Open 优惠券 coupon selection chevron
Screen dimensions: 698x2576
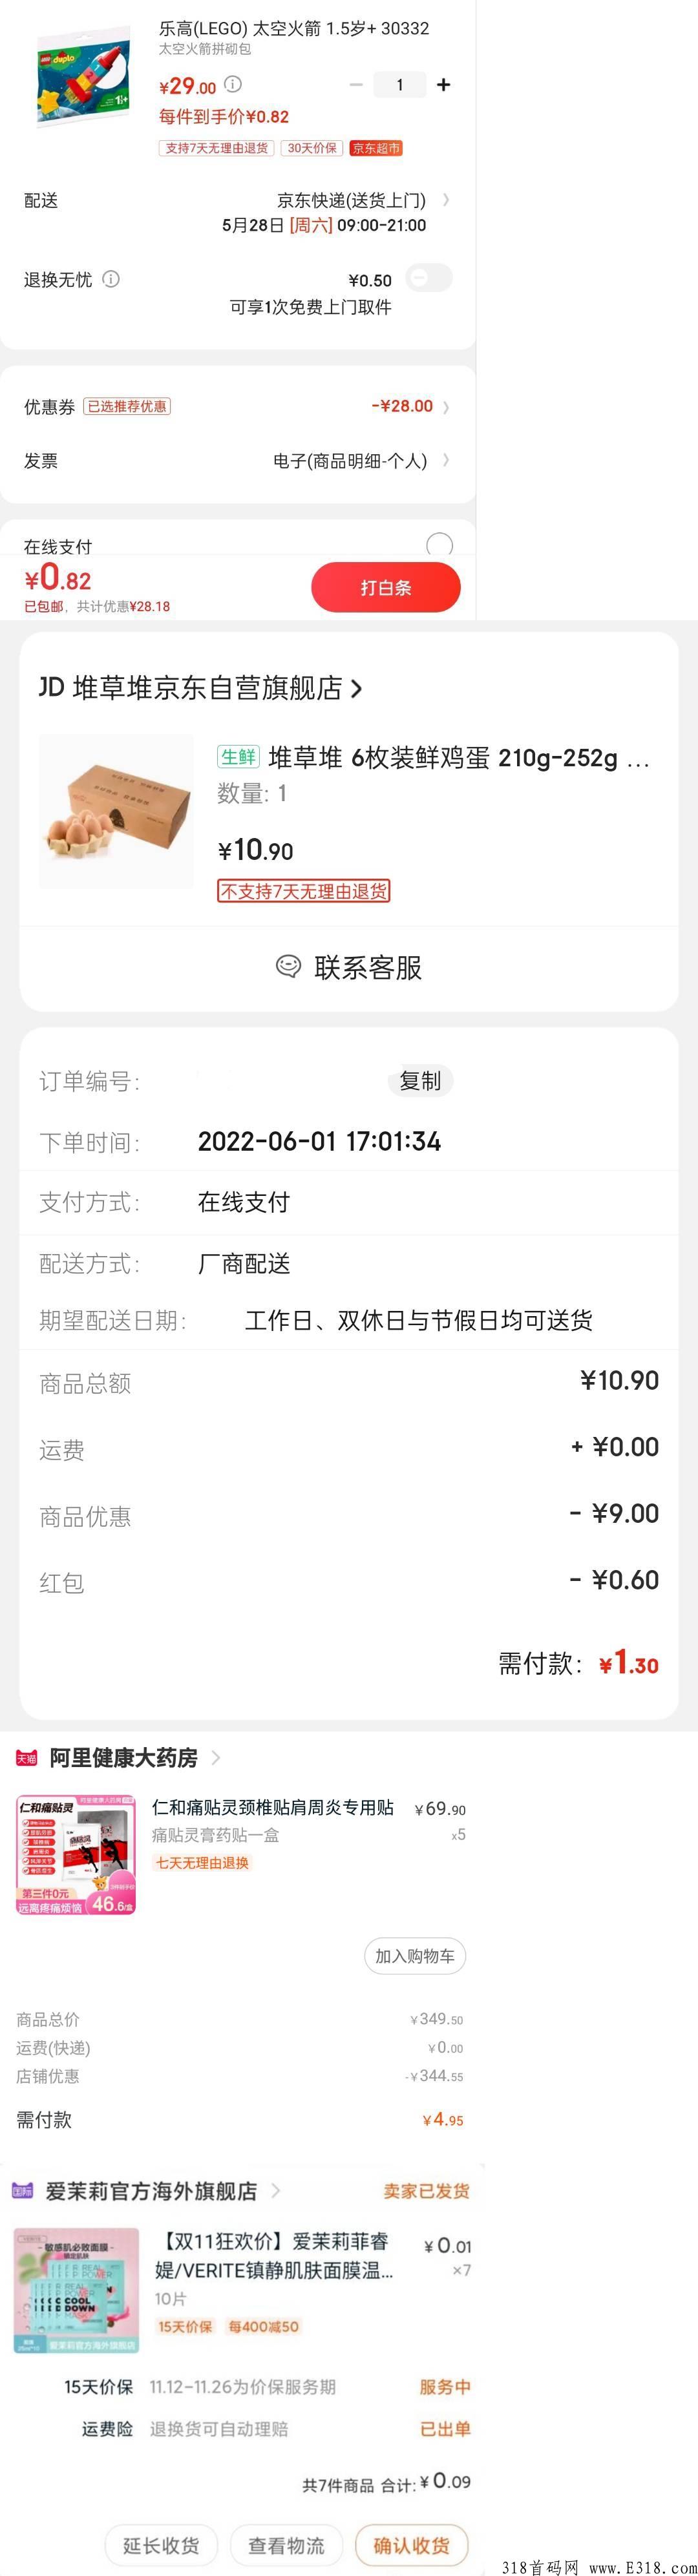click(x=446, y=407)
